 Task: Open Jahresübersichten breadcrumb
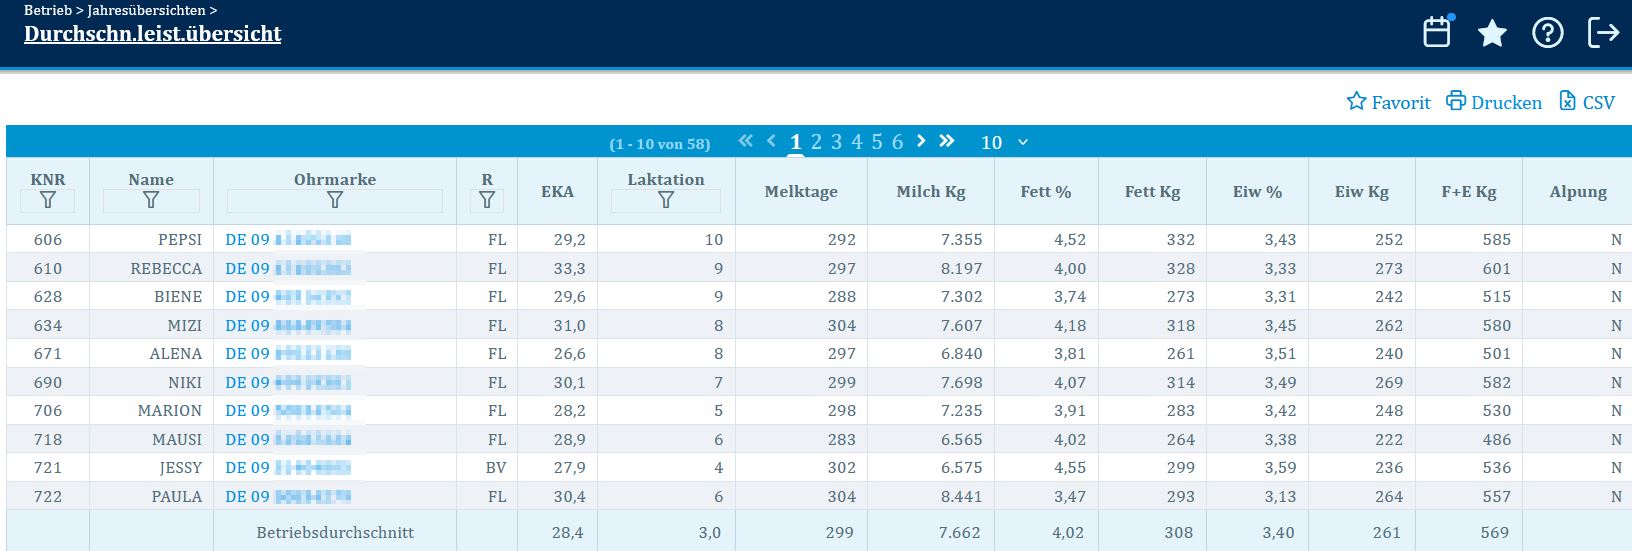click(x=146, y=10)
